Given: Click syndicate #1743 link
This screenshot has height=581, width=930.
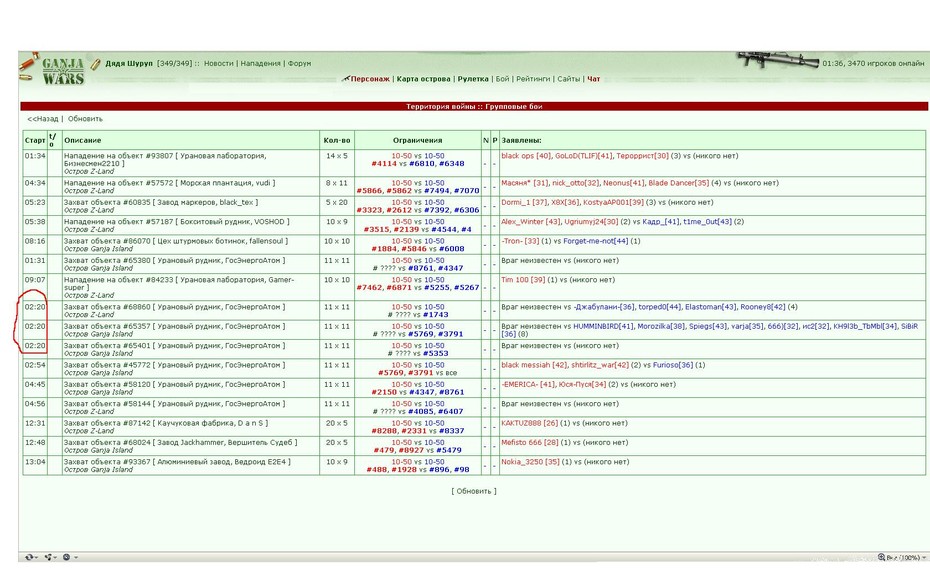Looking at the screenshot, I should click(436, 315).
